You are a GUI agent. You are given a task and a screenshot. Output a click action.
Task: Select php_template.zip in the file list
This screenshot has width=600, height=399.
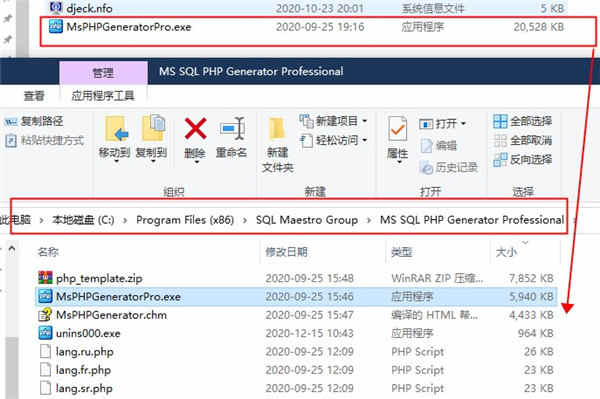pyautogui.click(x=99, y=278)
